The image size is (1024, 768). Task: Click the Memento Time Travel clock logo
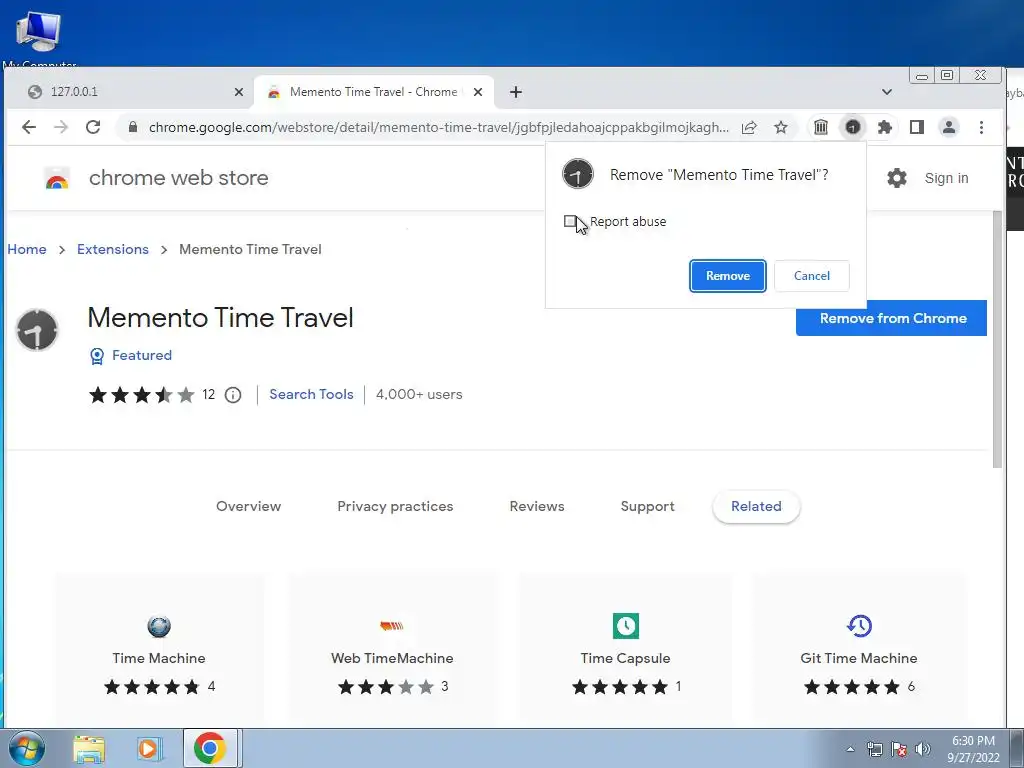(x=37, y=330)
